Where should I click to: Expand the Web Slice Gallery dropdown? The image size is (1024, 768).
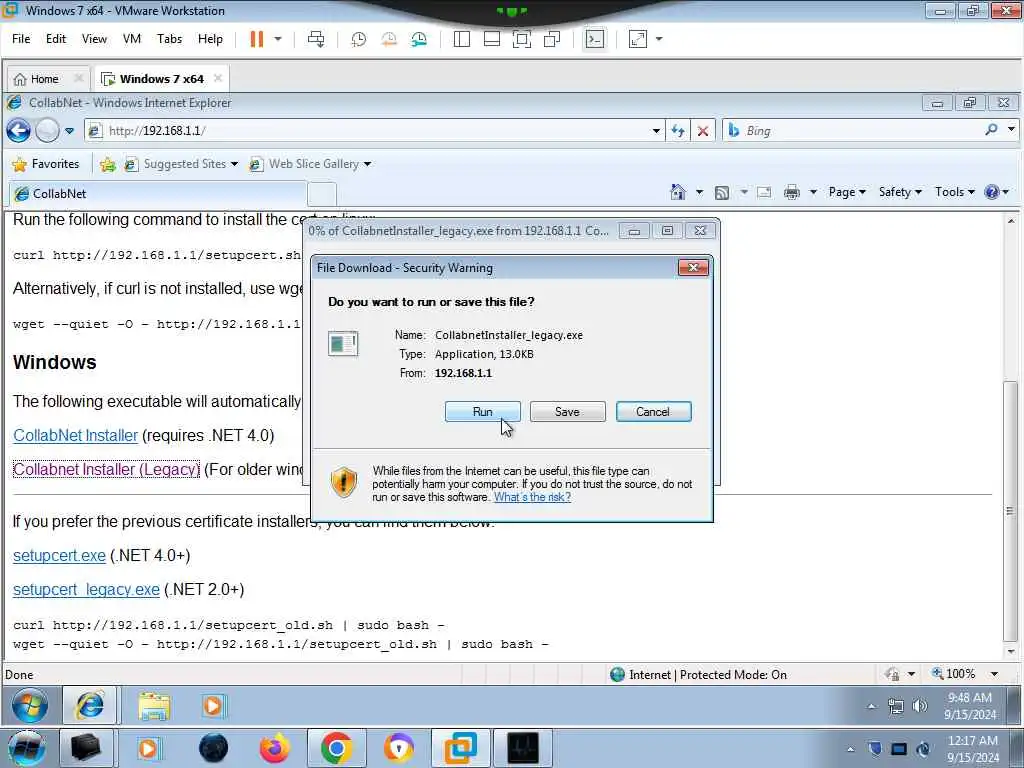click(367, 165)
